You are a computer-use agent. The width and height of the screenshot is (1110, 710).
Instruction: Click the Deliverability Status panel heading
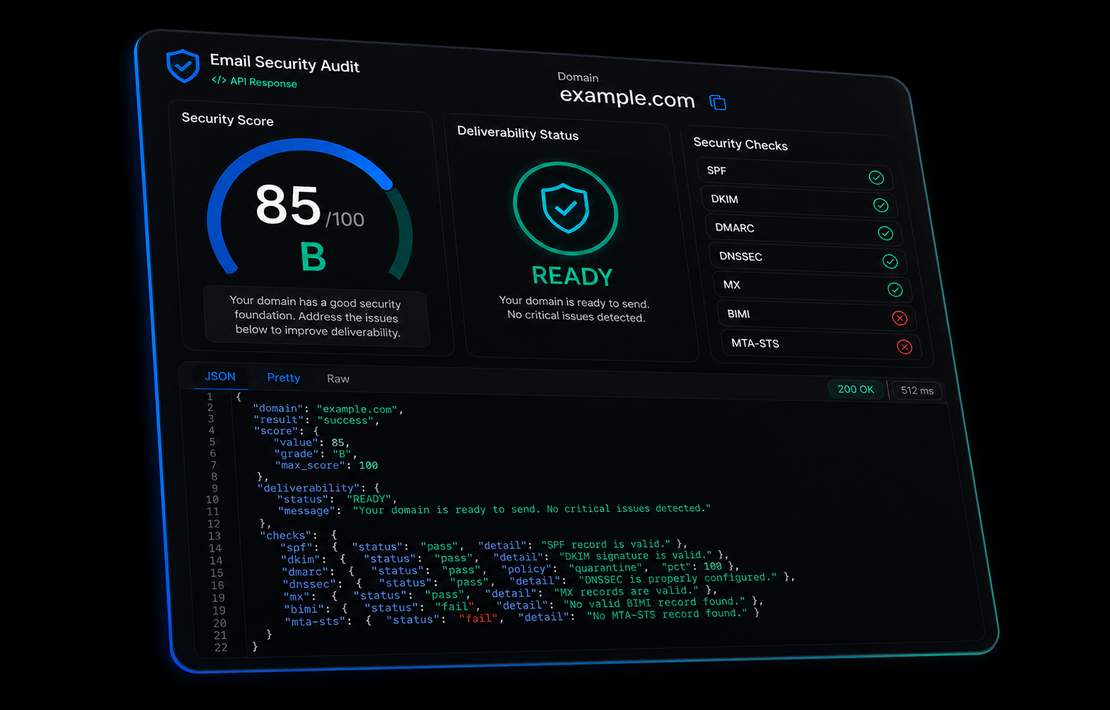517,133
